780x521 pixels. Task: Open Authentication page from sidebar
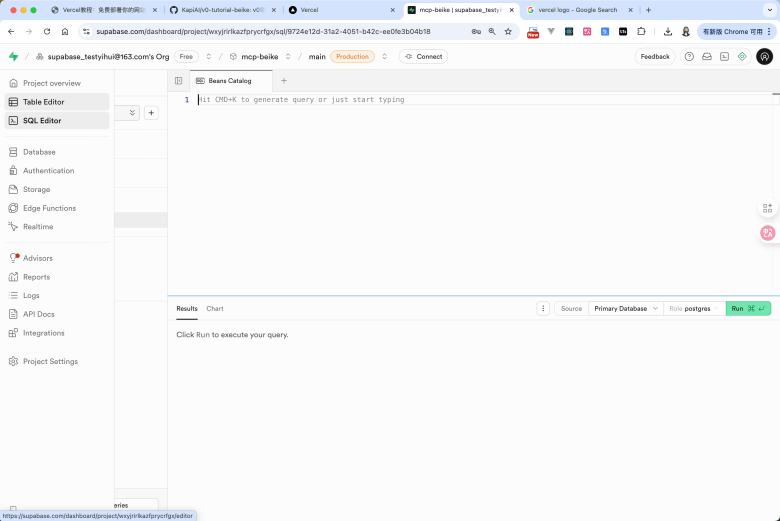tap(48, 171)
